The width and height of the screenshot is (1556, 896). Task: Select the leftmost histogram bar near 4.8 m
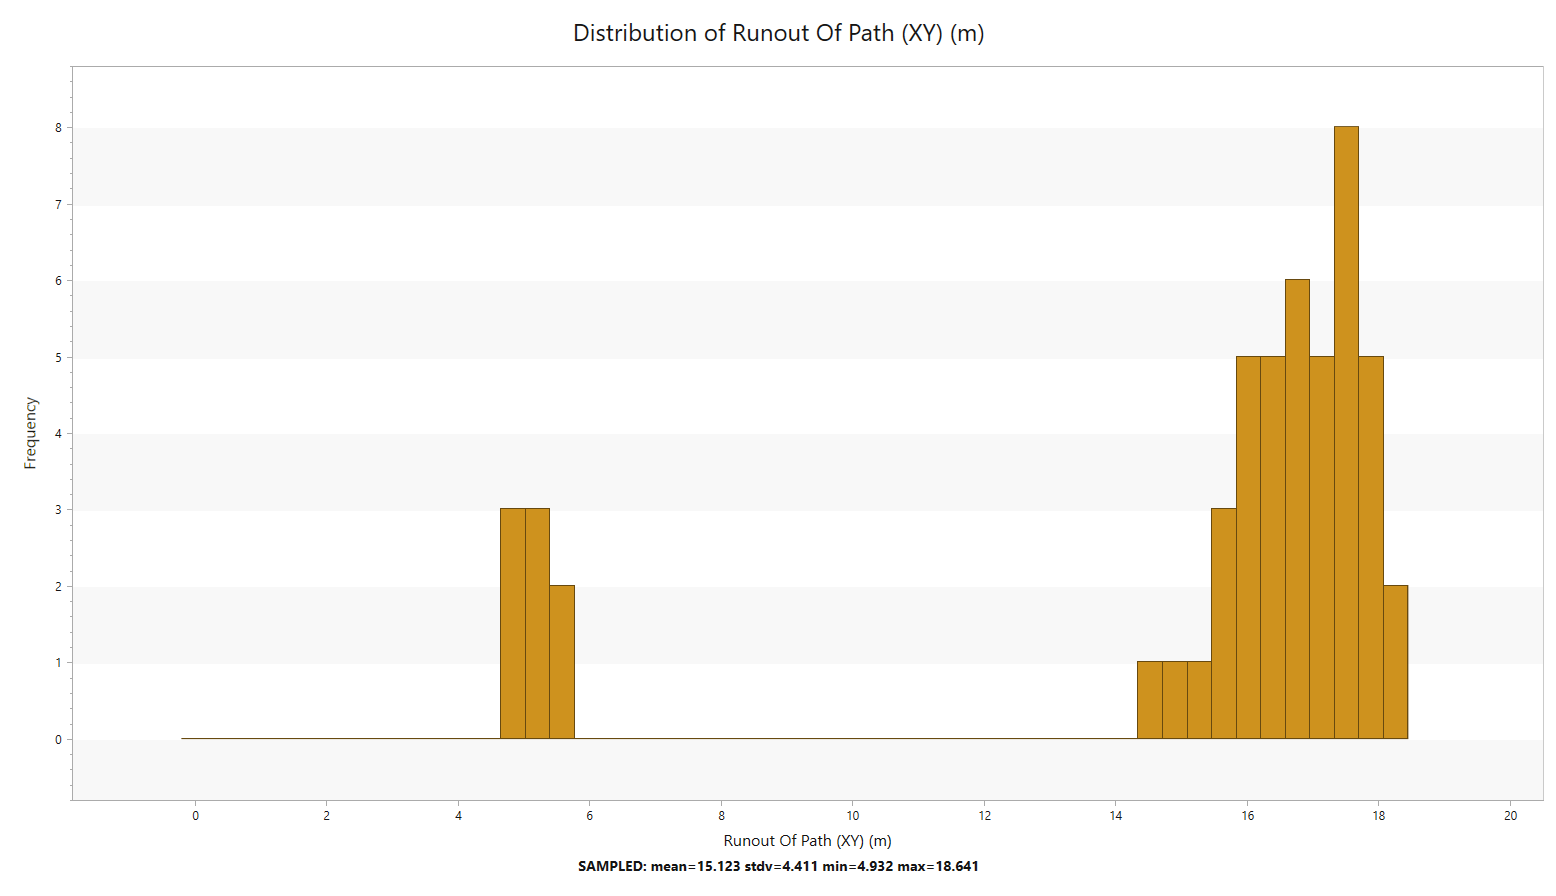(x=512, y=624)
